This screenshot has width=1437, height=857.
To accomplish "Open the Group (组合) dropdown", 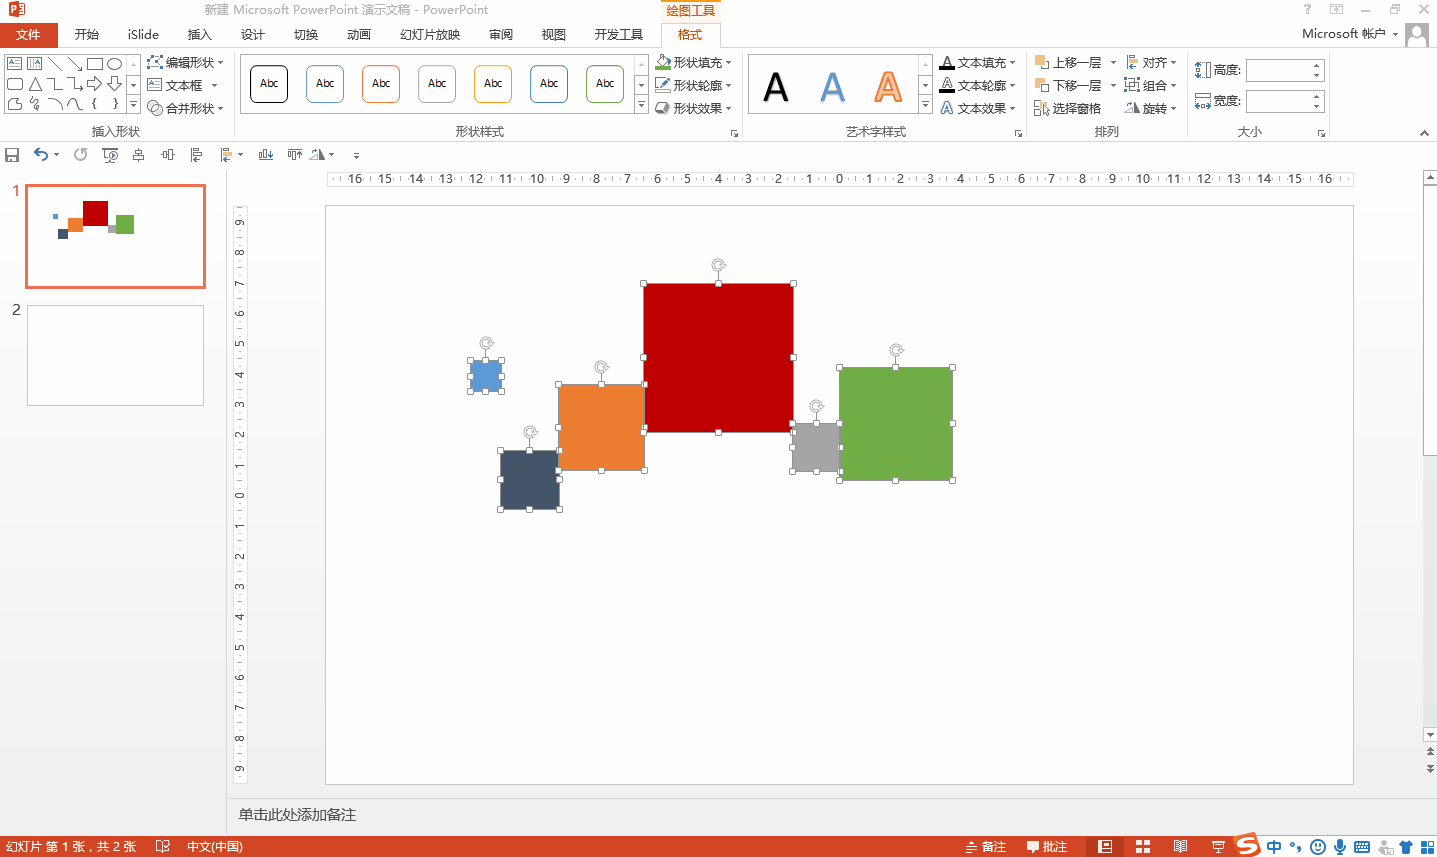I will point(1151,85).
